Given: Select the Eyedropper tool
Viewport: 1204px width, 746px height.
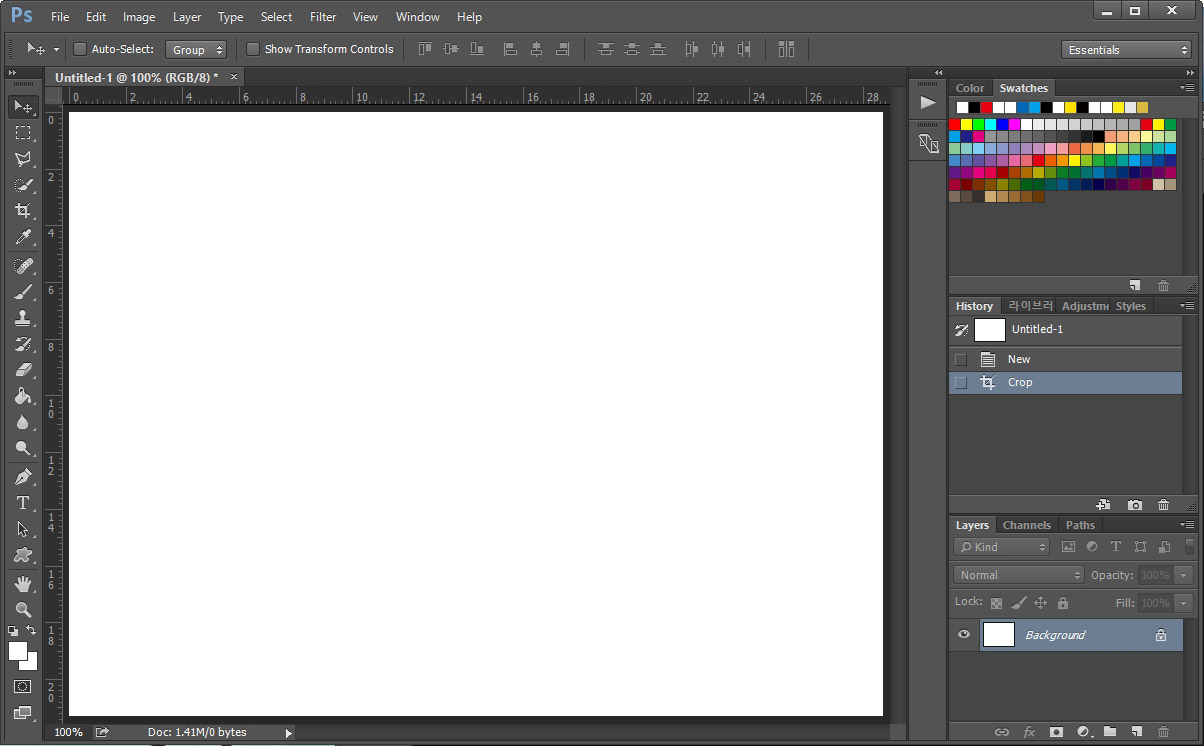Looking at the screenshot, I should point(23,237).
